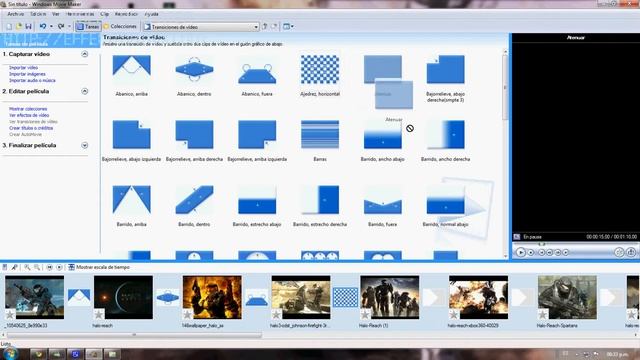Play the preview with the Play button
640x360 pixels.
520,252
